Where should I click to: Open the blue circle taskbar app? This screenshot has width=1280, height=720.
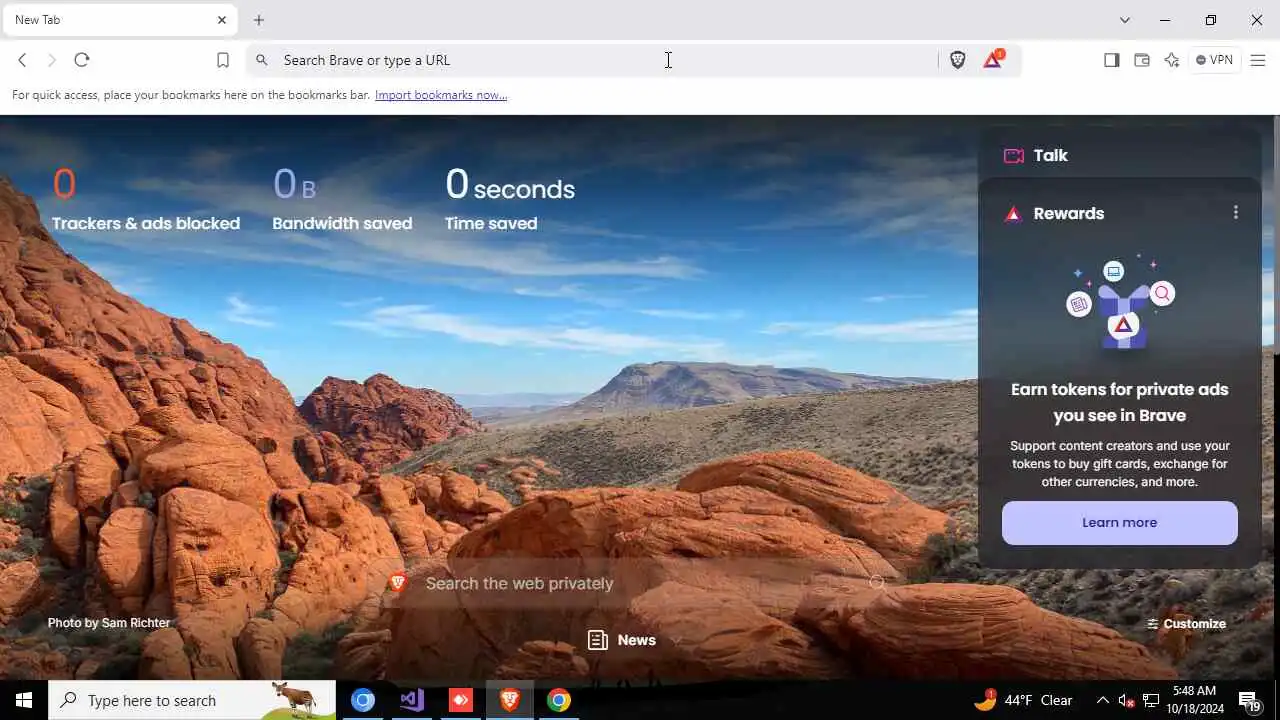pyautogui.click(x=363, y=700)
